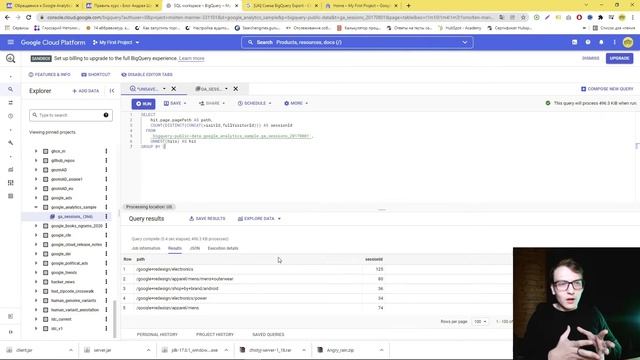The image size is (640, 360).
Task: Expand the google_trends dataset
Action: click(x=36, y=273)
